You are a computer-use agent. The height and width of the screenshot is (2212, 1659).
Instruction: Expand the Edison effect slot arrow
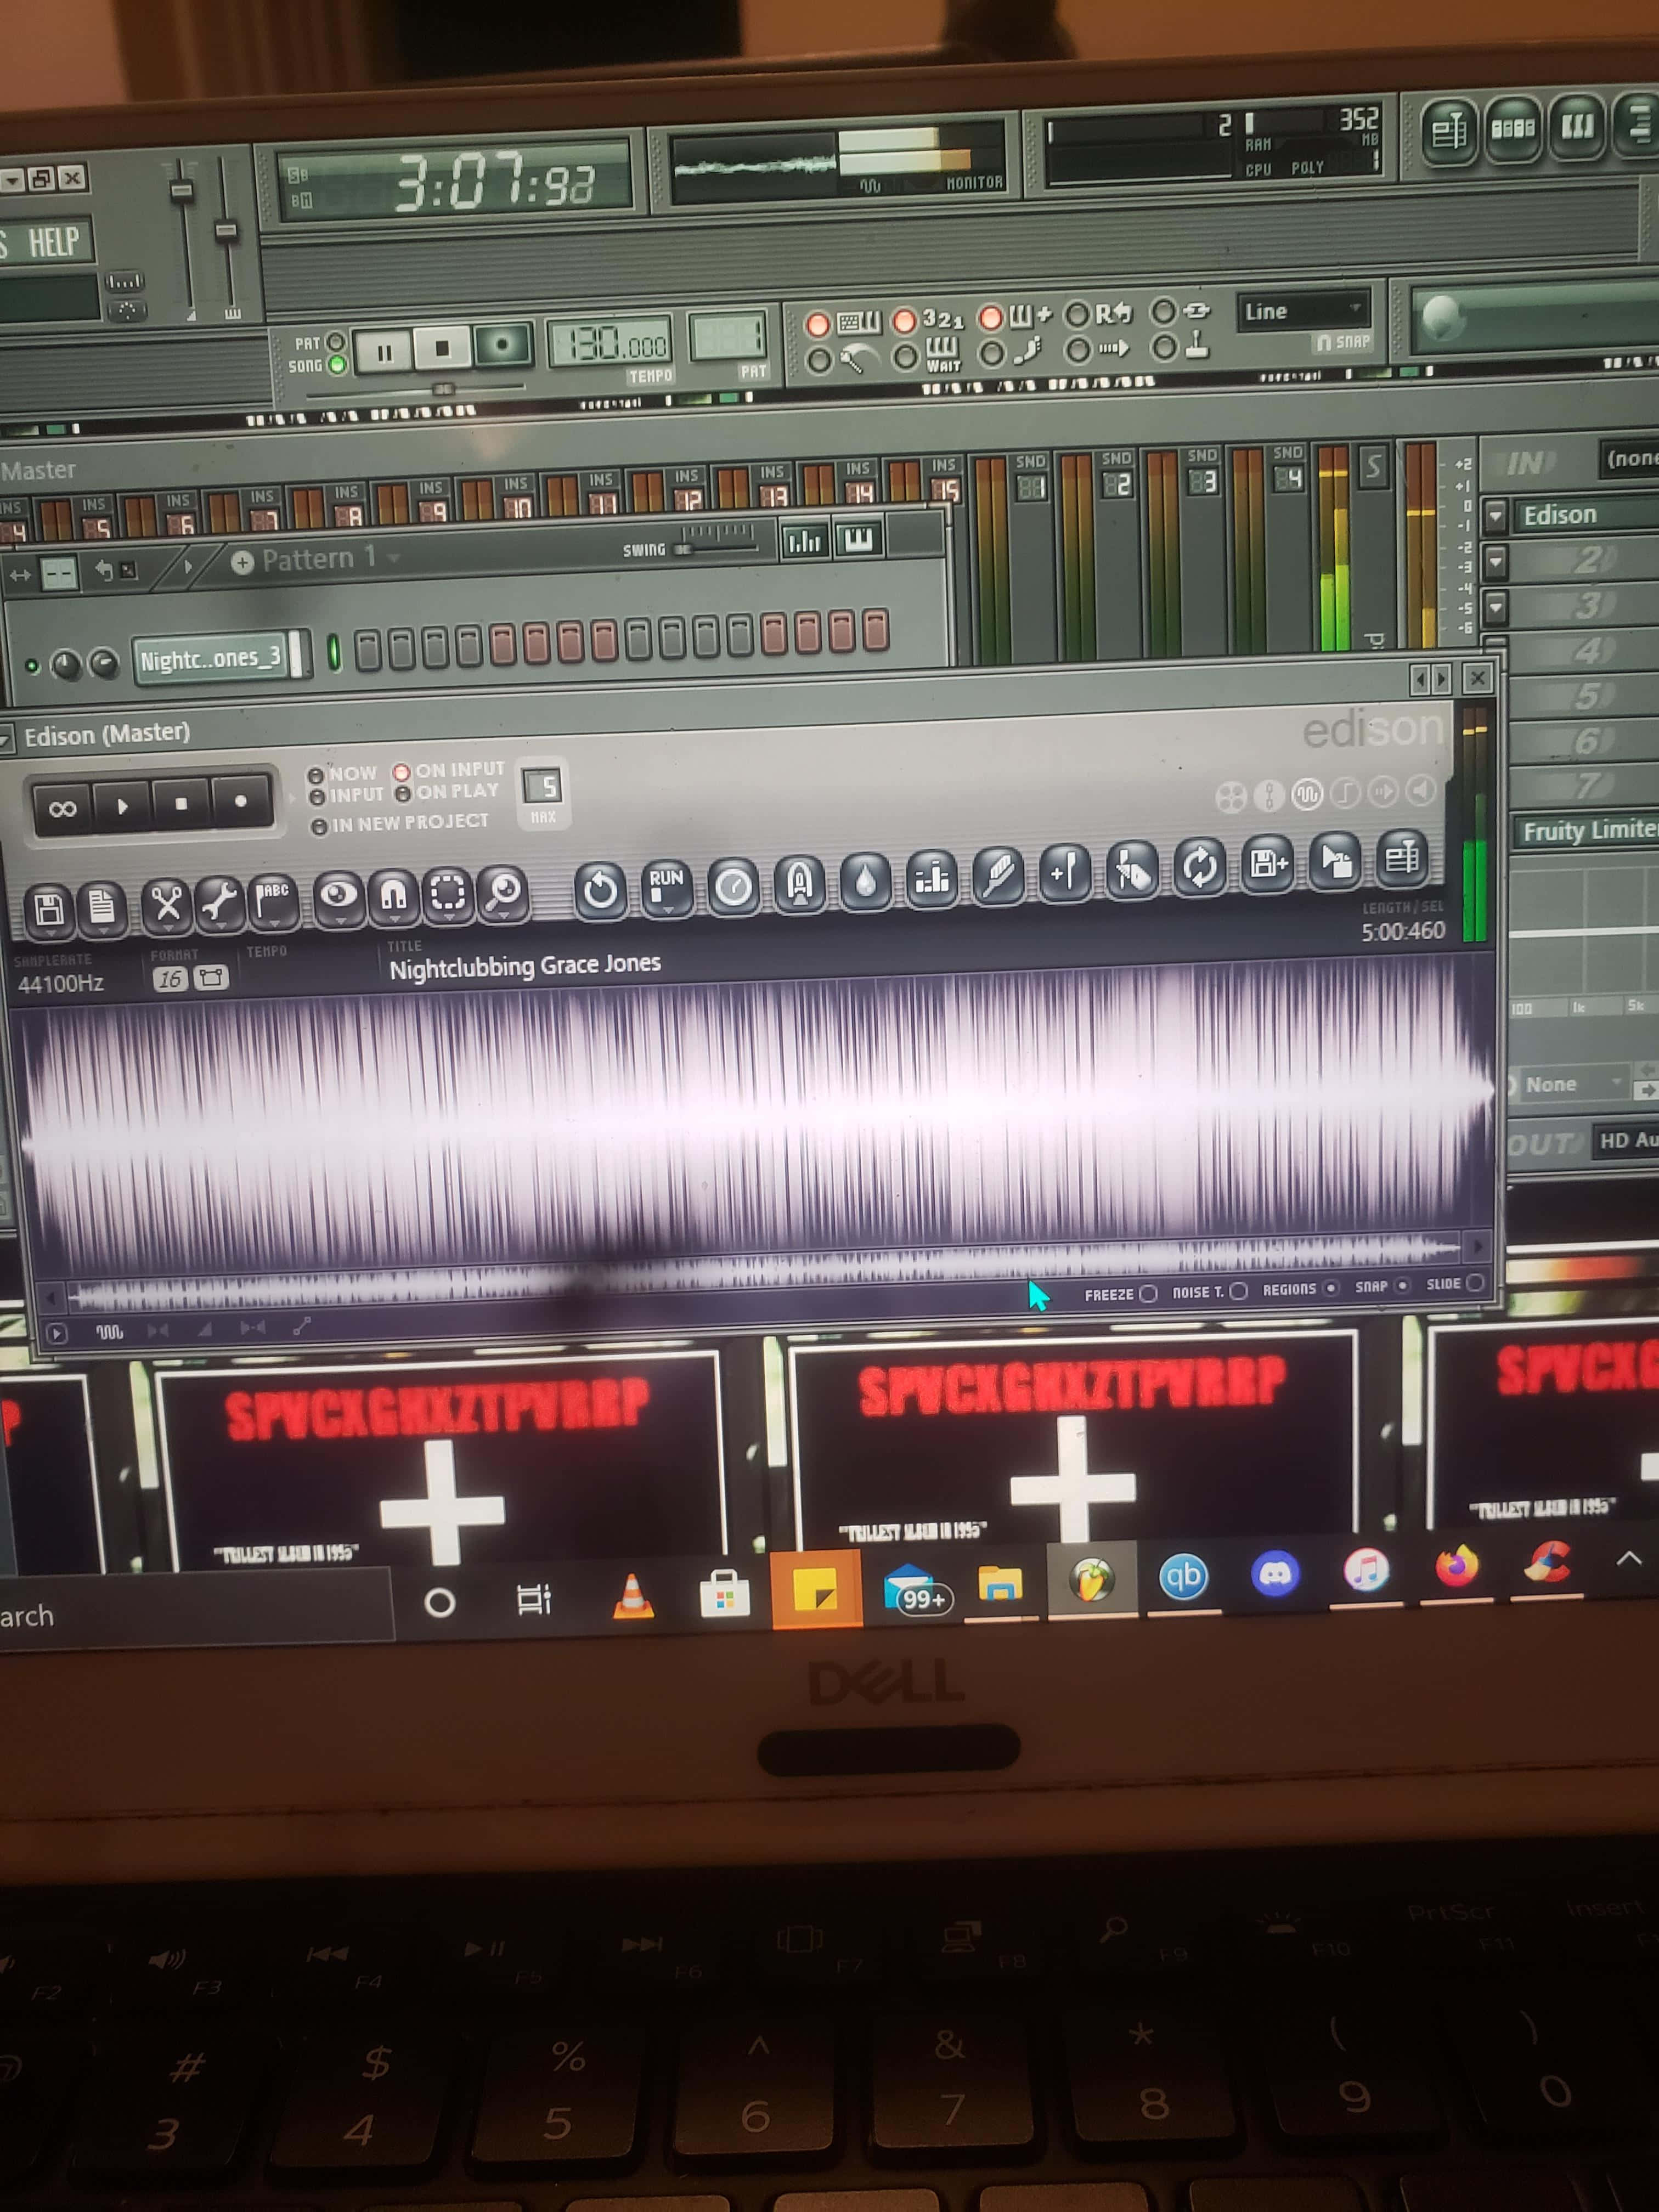point(1495,516)
